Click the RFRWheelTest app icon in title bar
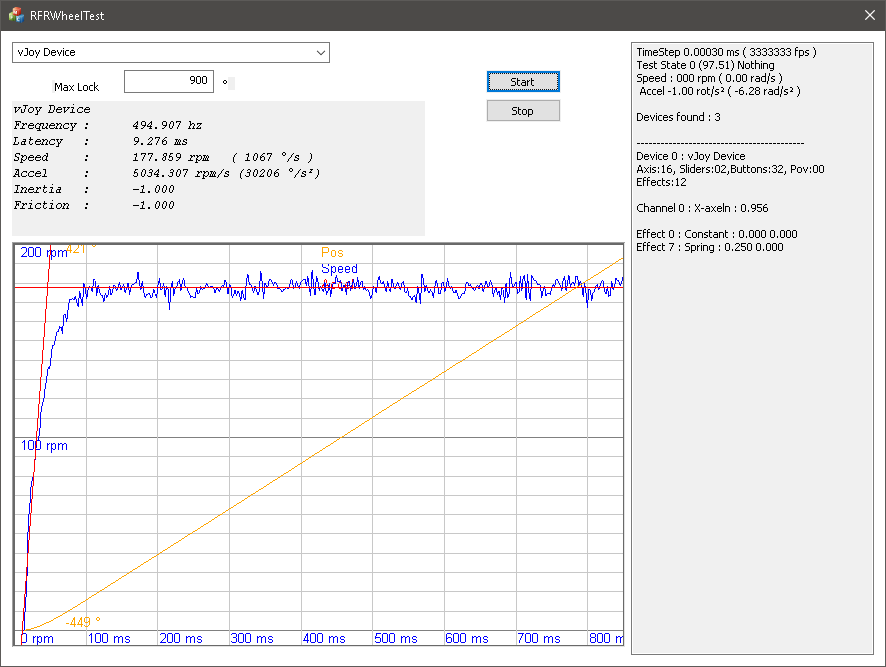The image size is (886, 667). (16, 15)
